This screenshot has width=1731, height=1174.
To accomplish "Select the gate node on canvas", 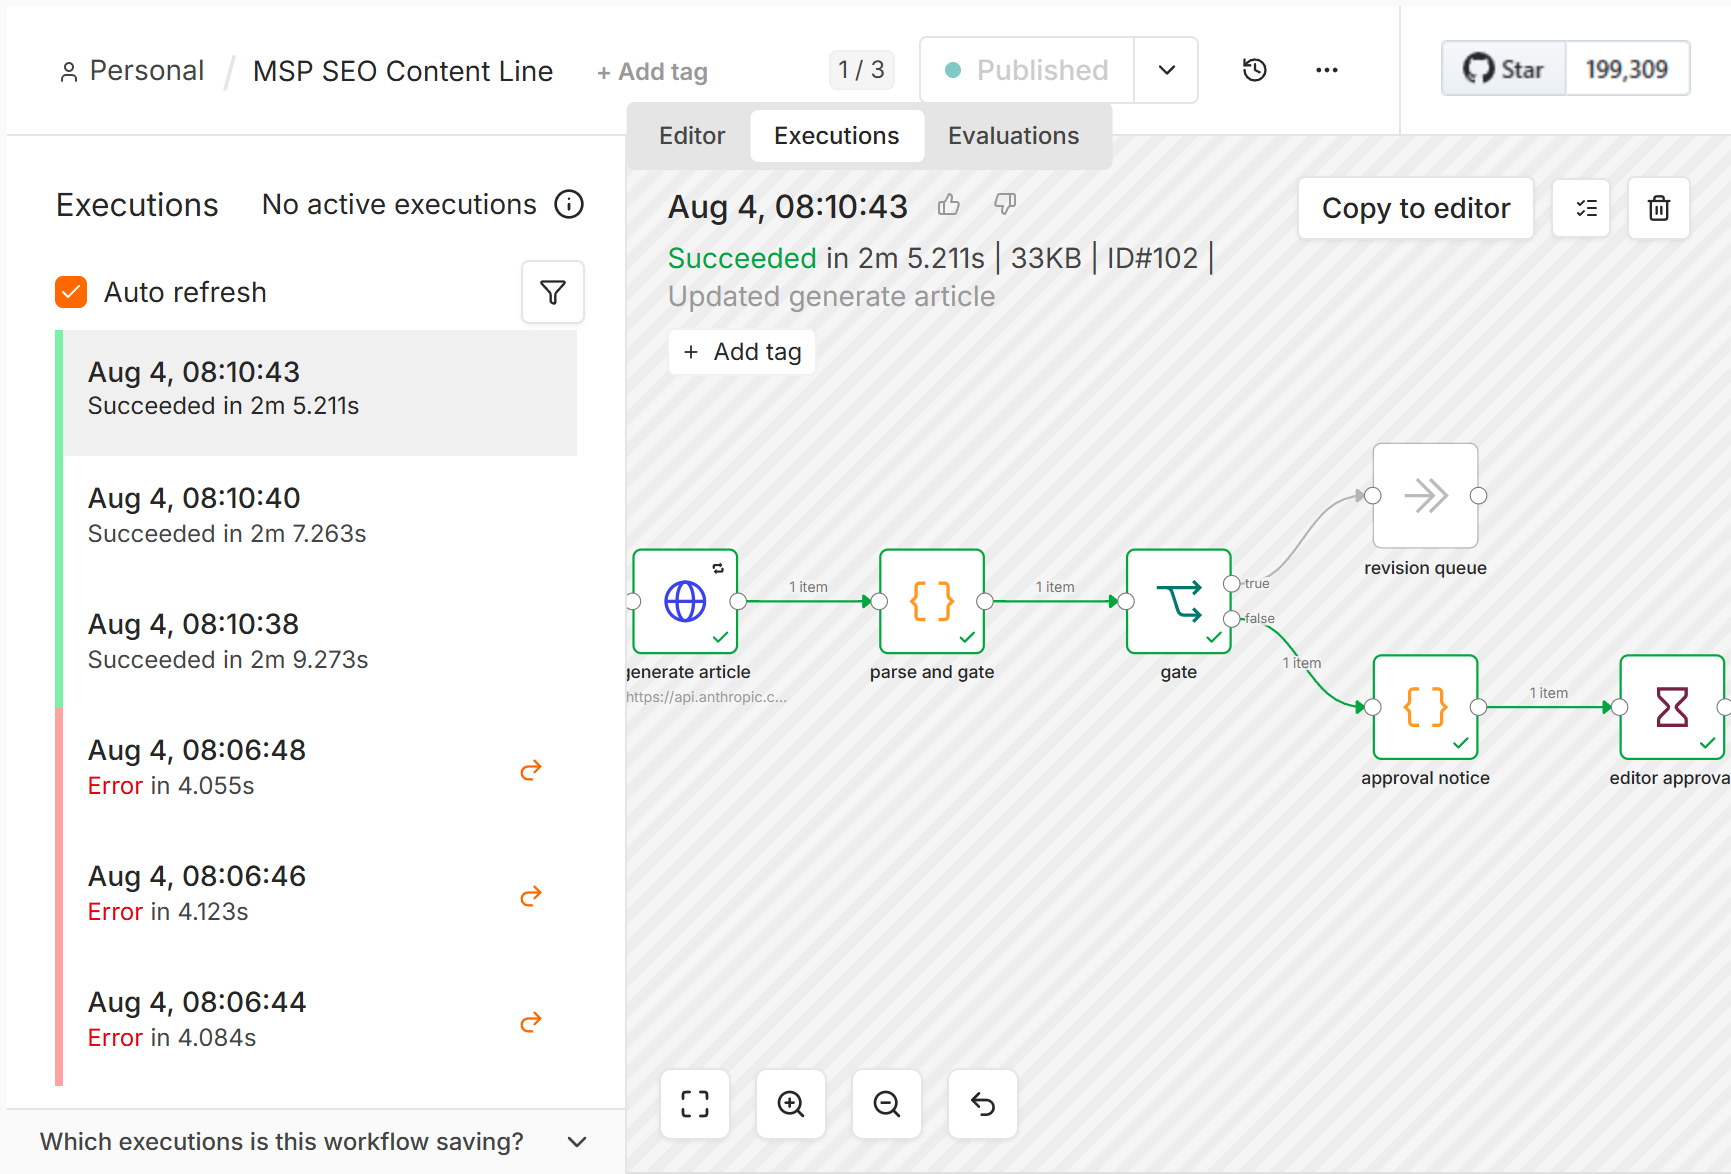I will (1179, 602).
